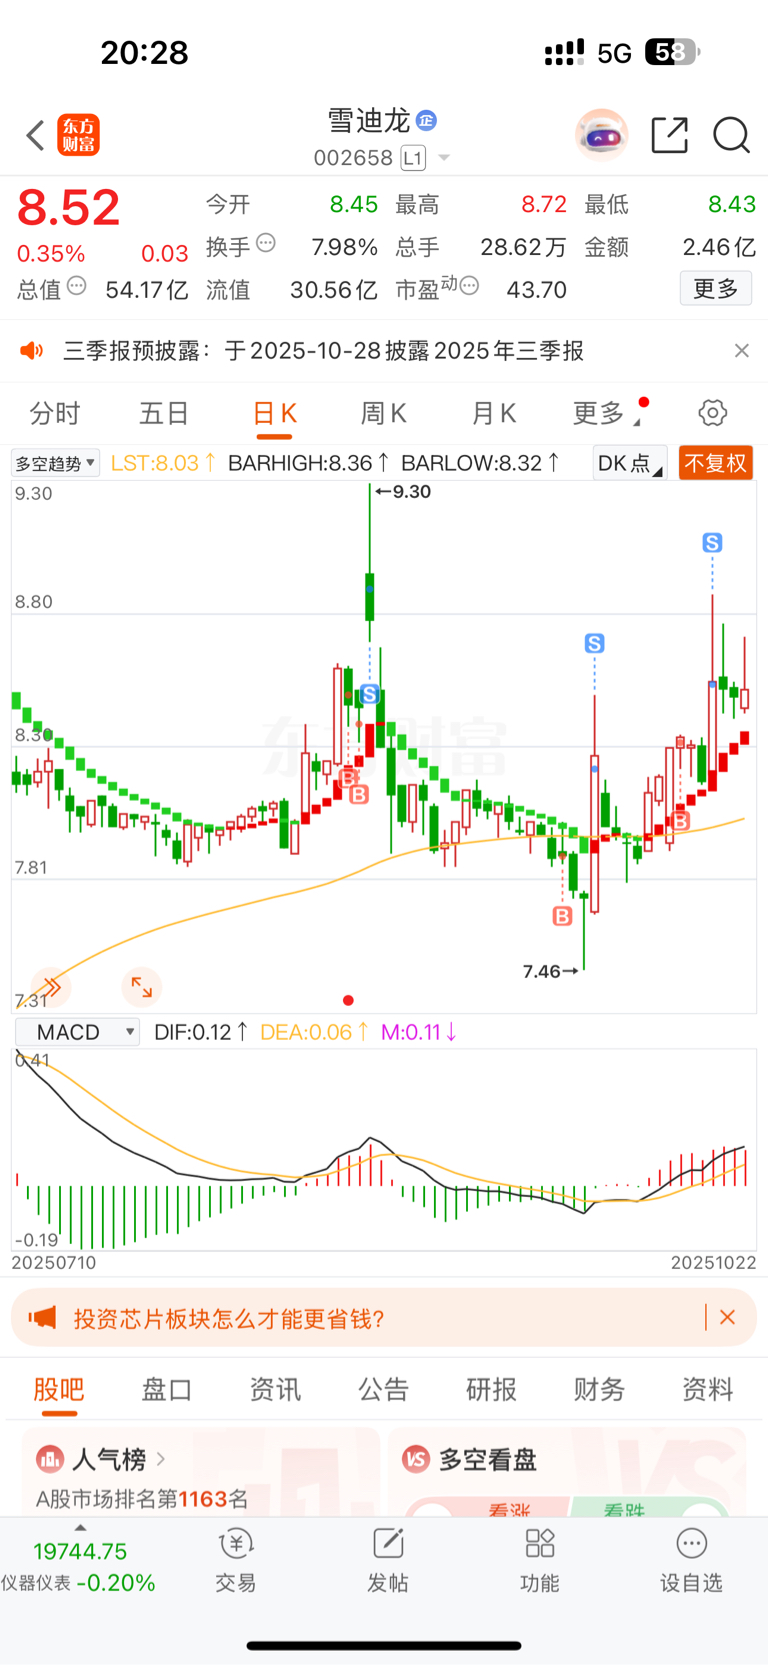The width and height of the screenshot is (768, 1665).
Task: Toggle the 不复权 adjustment button
Action: pyautogui.click(x=715, y=463)
